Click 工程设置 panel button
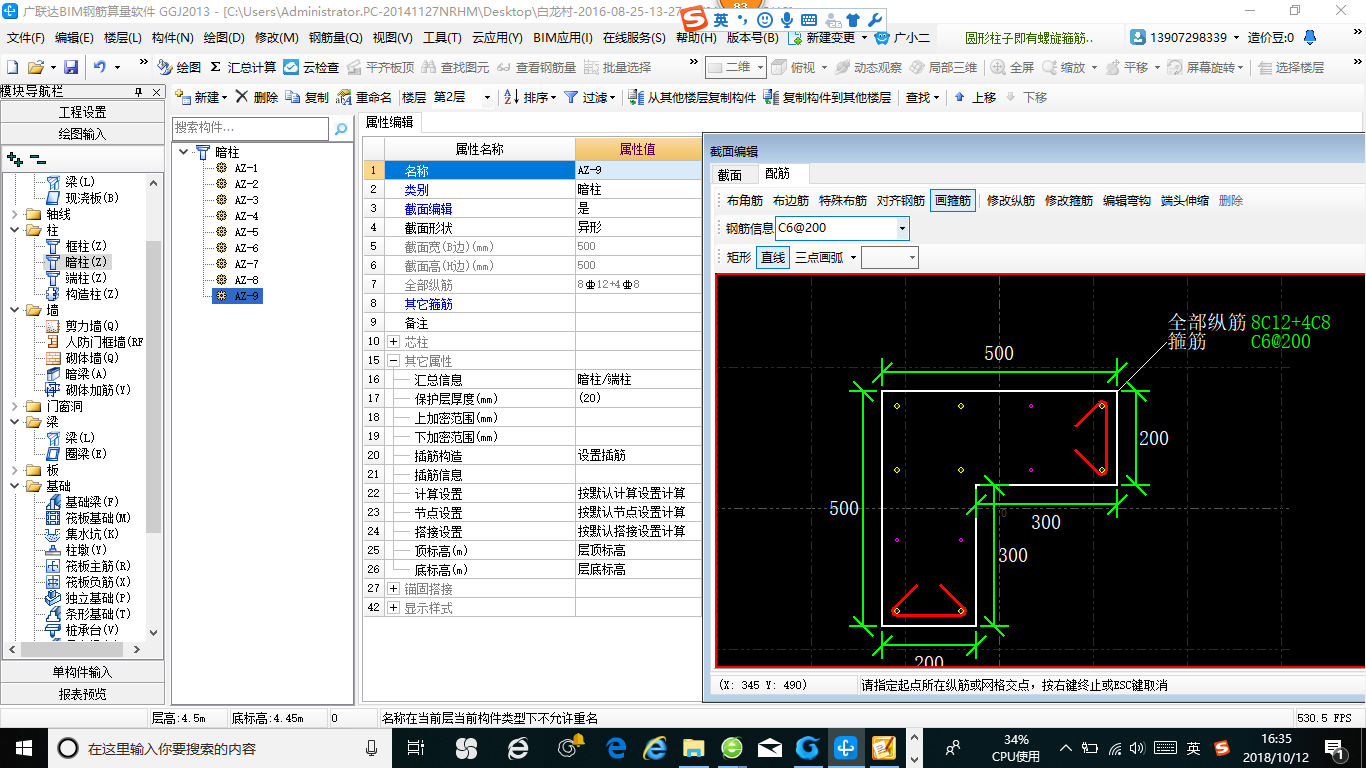This screenshot has width=1366, height=768. (x=82, y=112)
